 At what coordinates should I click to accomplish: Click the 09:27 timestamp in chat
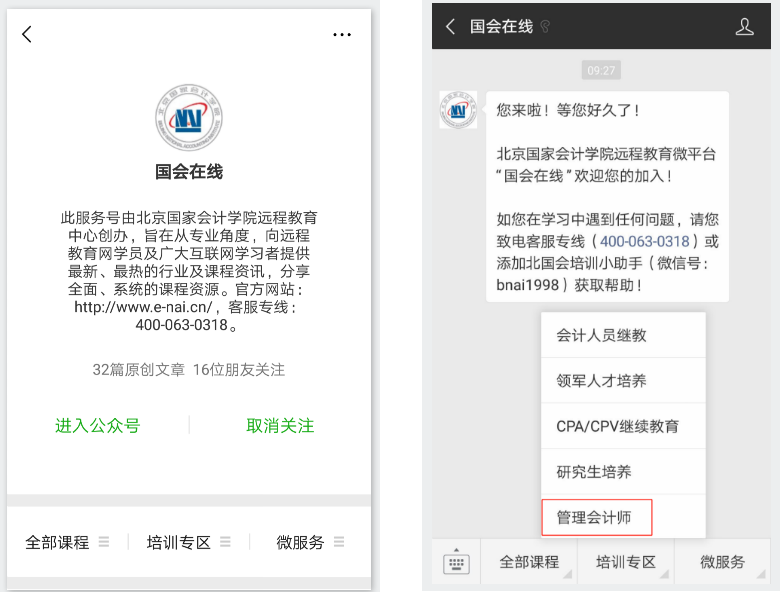[601, 70]
